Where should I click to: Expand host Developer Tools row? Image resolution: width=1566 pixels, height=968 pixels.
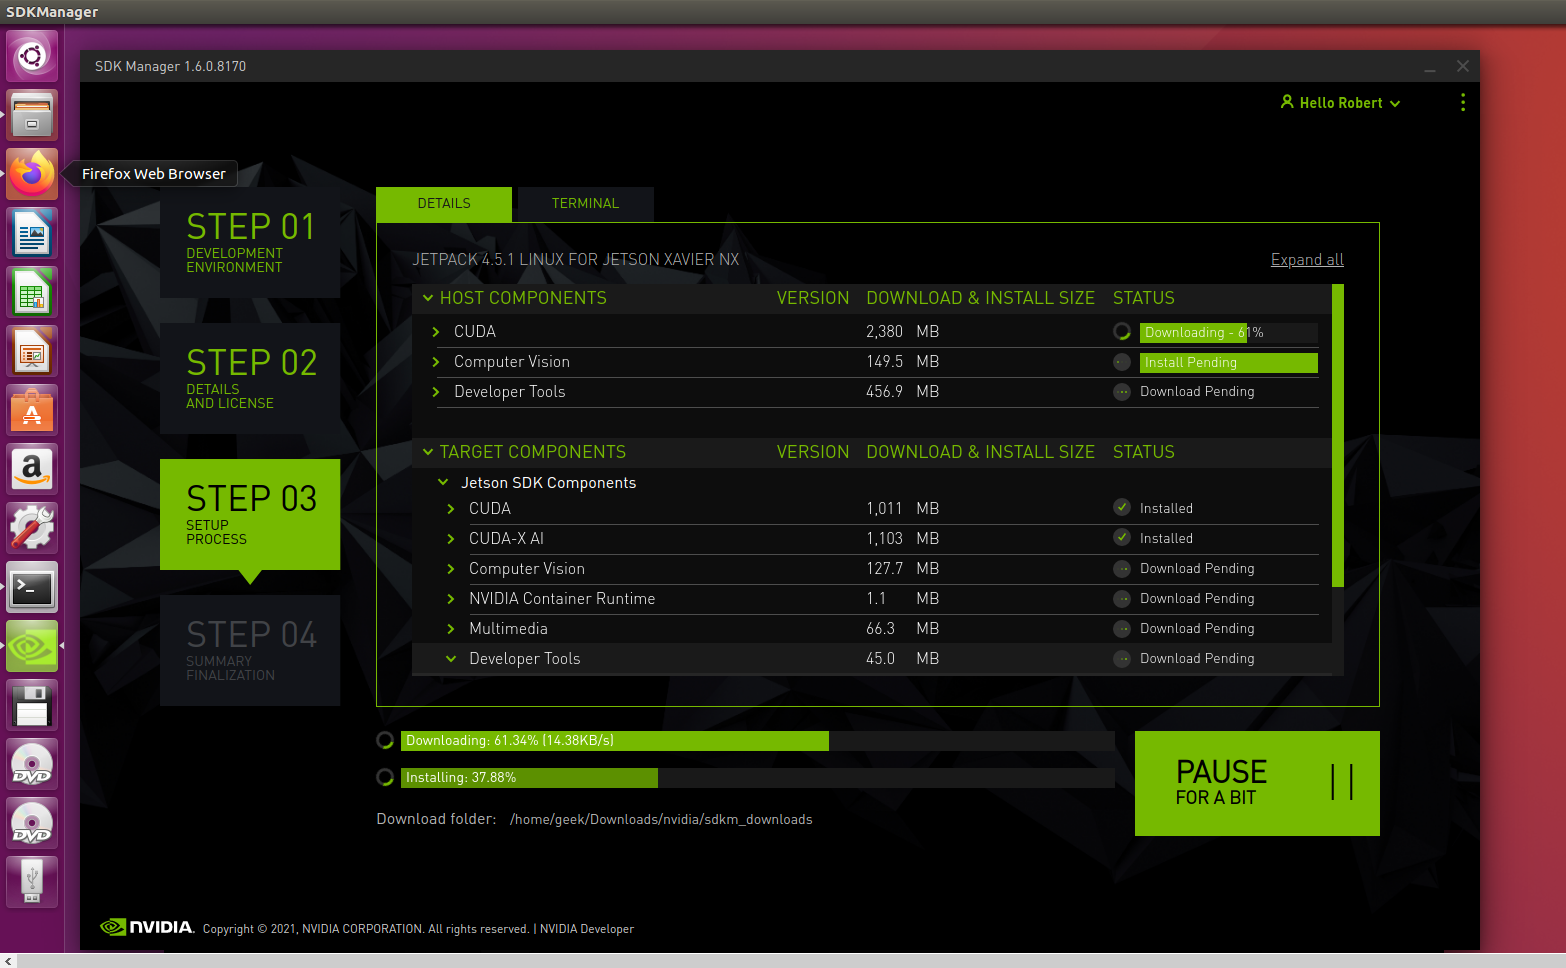tap(436, 392)
